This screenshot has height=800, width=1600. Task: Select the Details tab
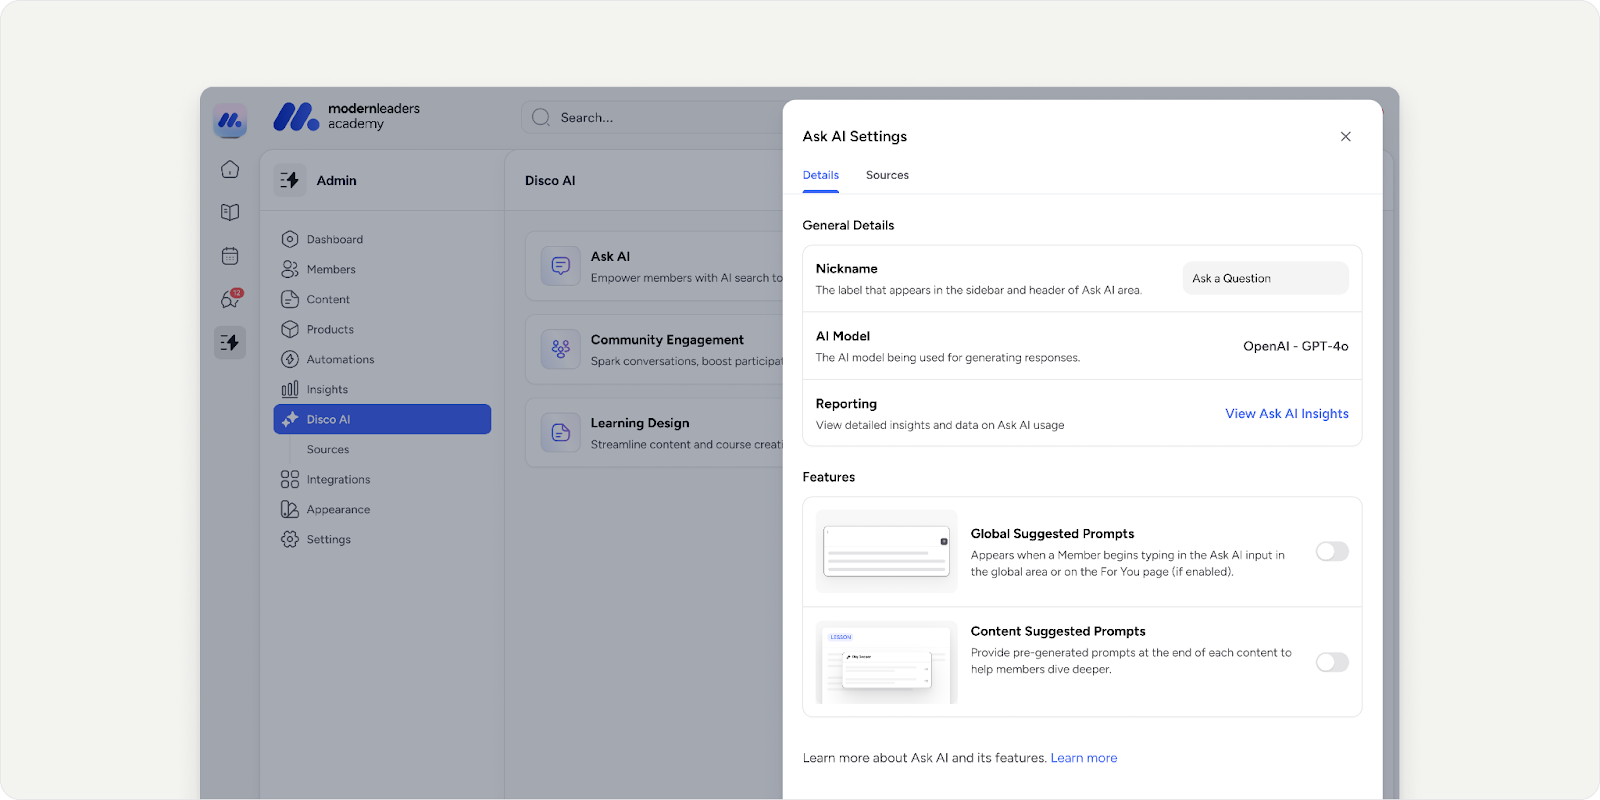tap(820, 175)
